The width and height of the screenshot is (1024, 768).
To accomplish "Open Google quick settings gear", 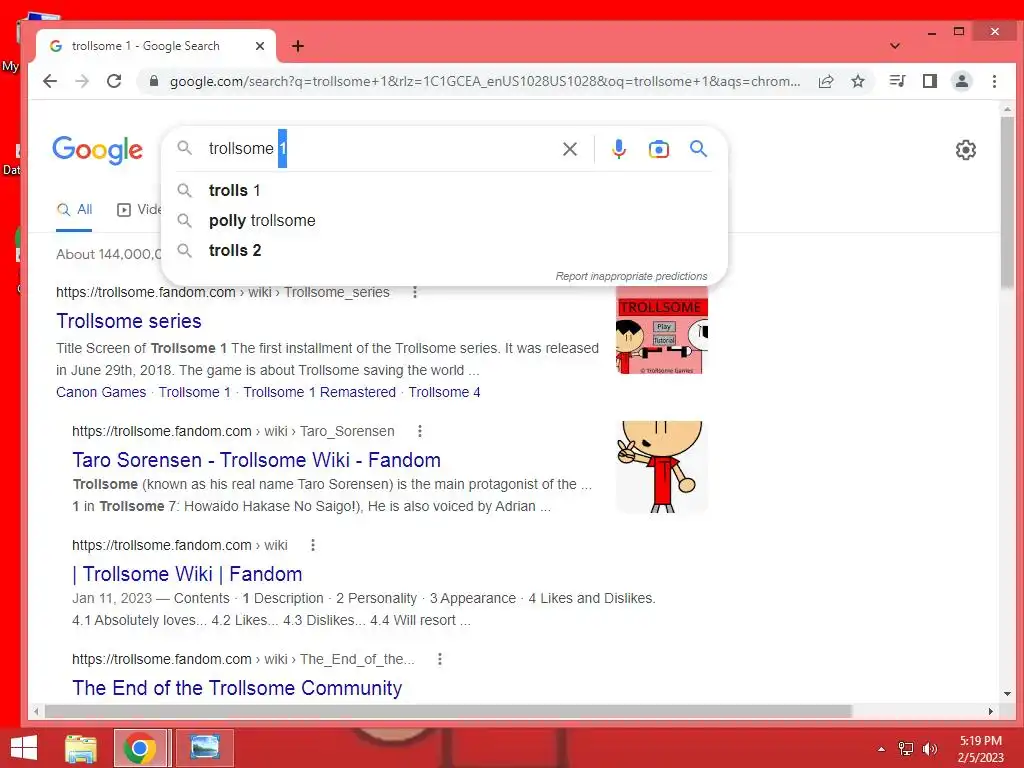I will coord(966,150).
